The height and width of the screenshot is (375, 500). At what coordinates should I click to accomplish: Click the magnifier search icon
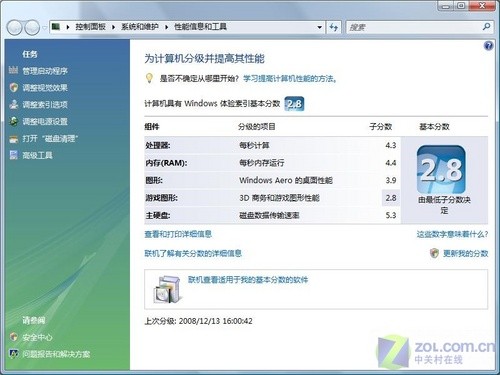[486, 27]
